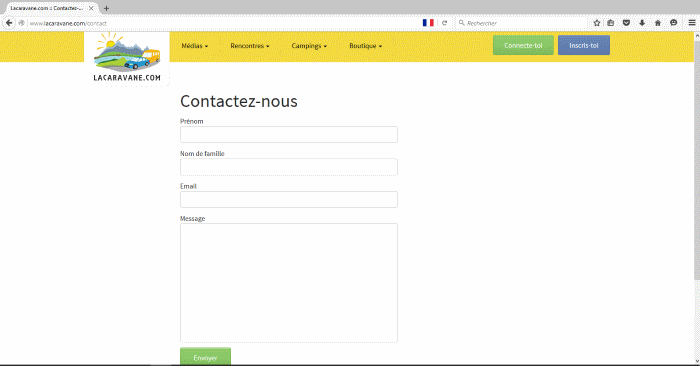Click the Nom de famille label
The height and width of the screenshot is (366, 700).
pyautogui.click(x=202, y=154)
